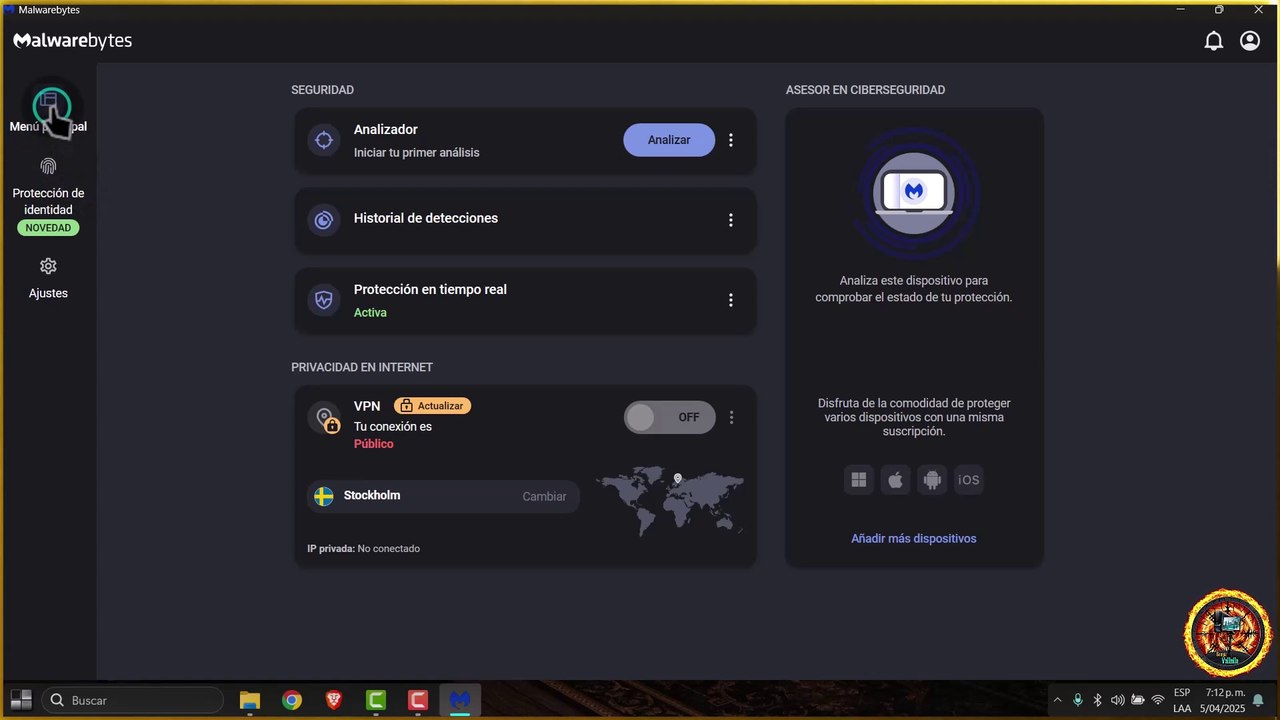Open Brave browser from taskbar

[334, 700]
